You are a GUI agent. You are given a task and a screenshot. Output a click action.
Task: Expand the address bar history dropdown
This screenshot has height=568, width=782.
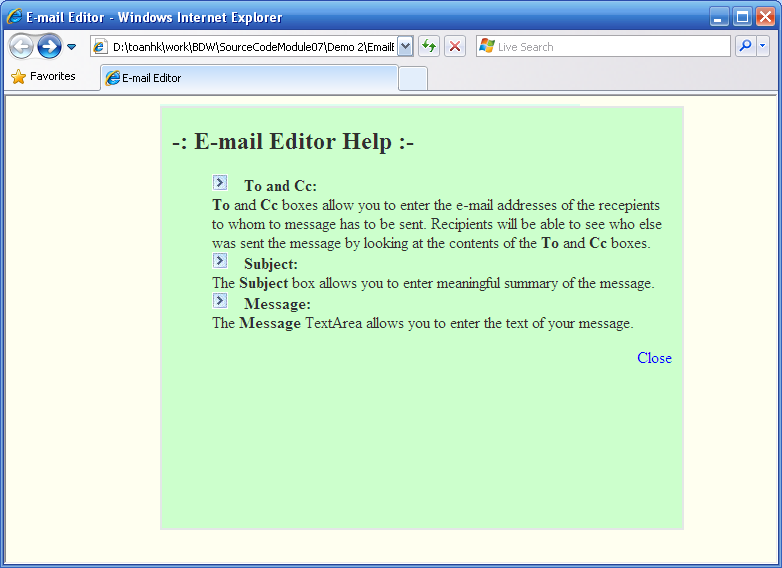point(405,47)
